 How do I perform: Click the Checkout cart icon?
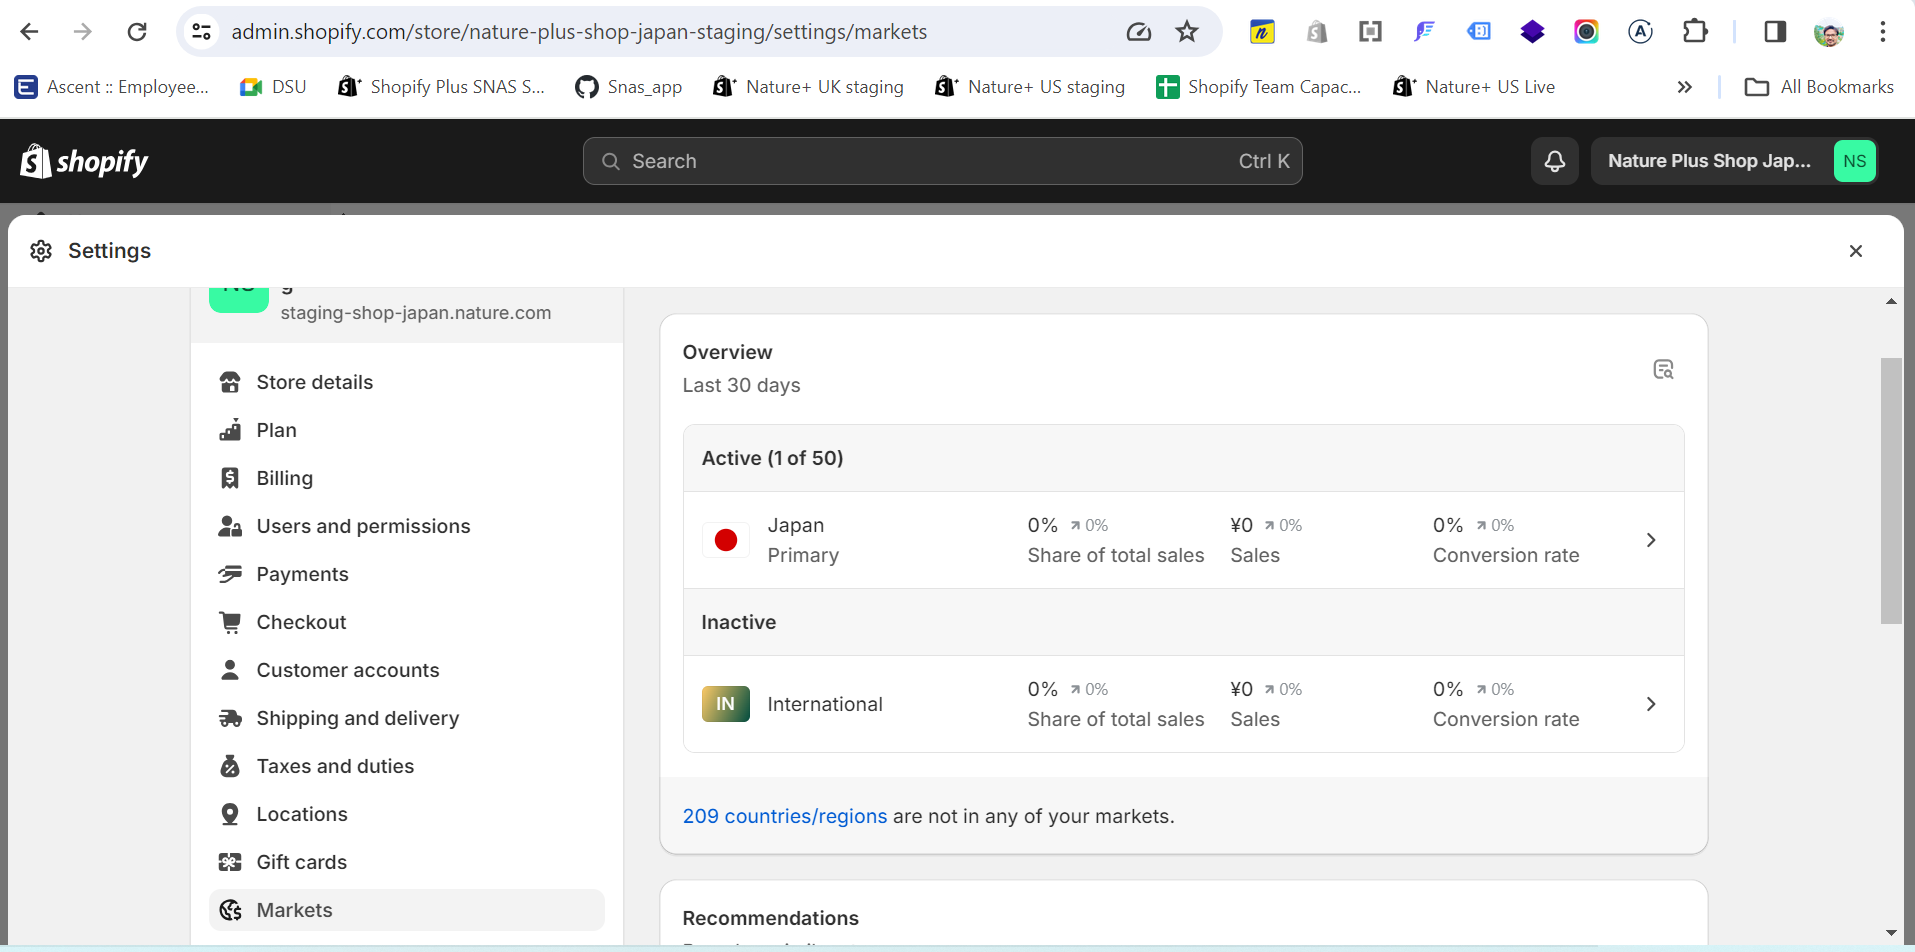point(230,622)
